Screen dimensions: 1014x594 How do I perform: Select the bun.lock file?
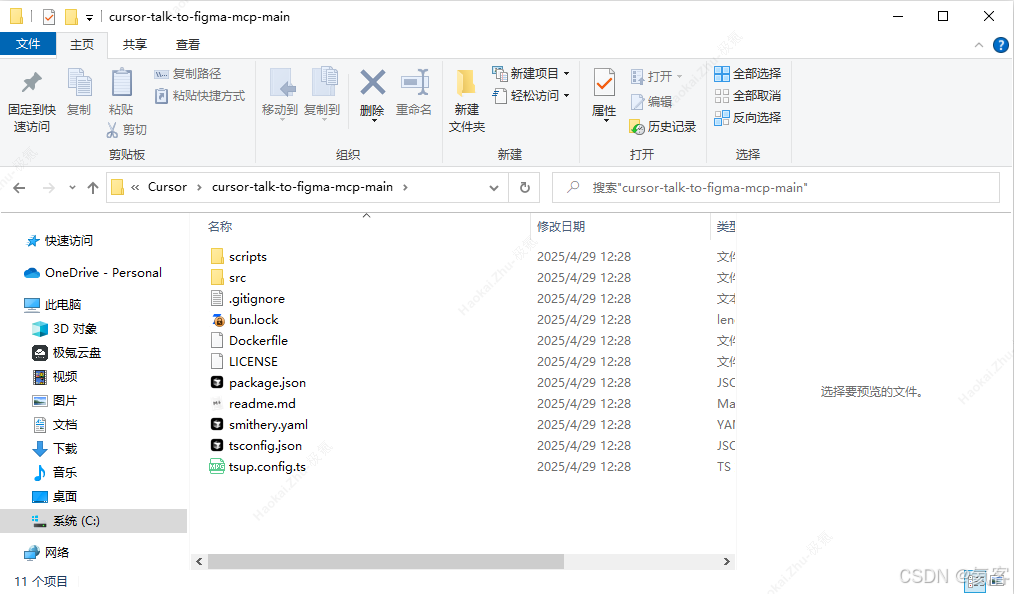click(x=254, y=320)
